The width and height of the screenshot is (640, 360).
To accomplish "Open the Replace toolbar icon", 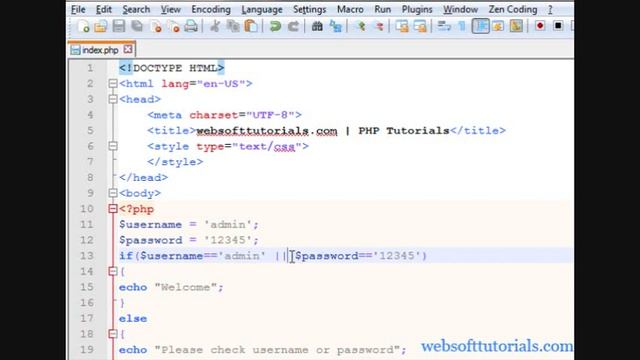I will click(336, 27).
